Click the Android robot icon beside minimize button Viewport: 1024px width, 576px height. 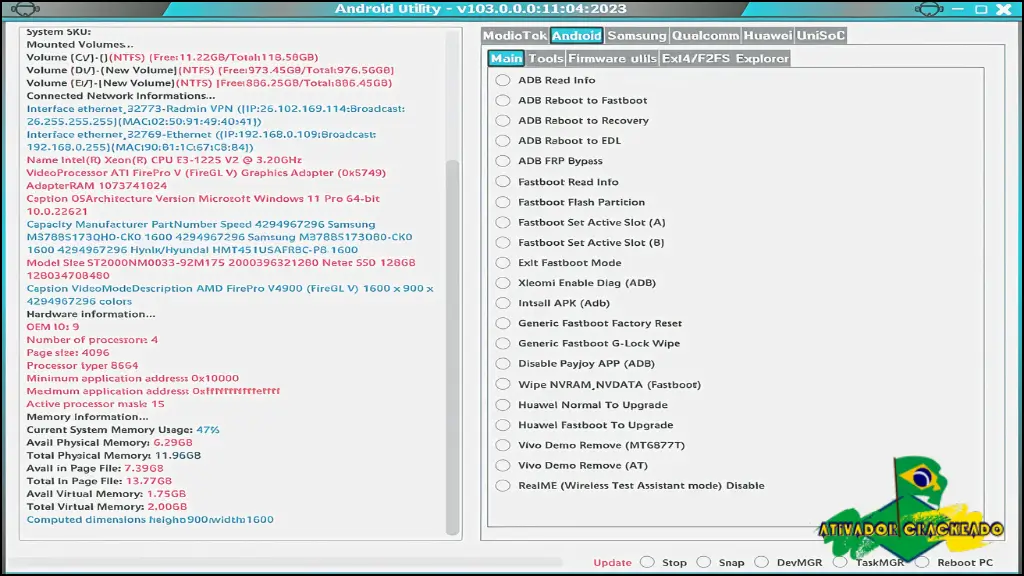pos(929,8)
